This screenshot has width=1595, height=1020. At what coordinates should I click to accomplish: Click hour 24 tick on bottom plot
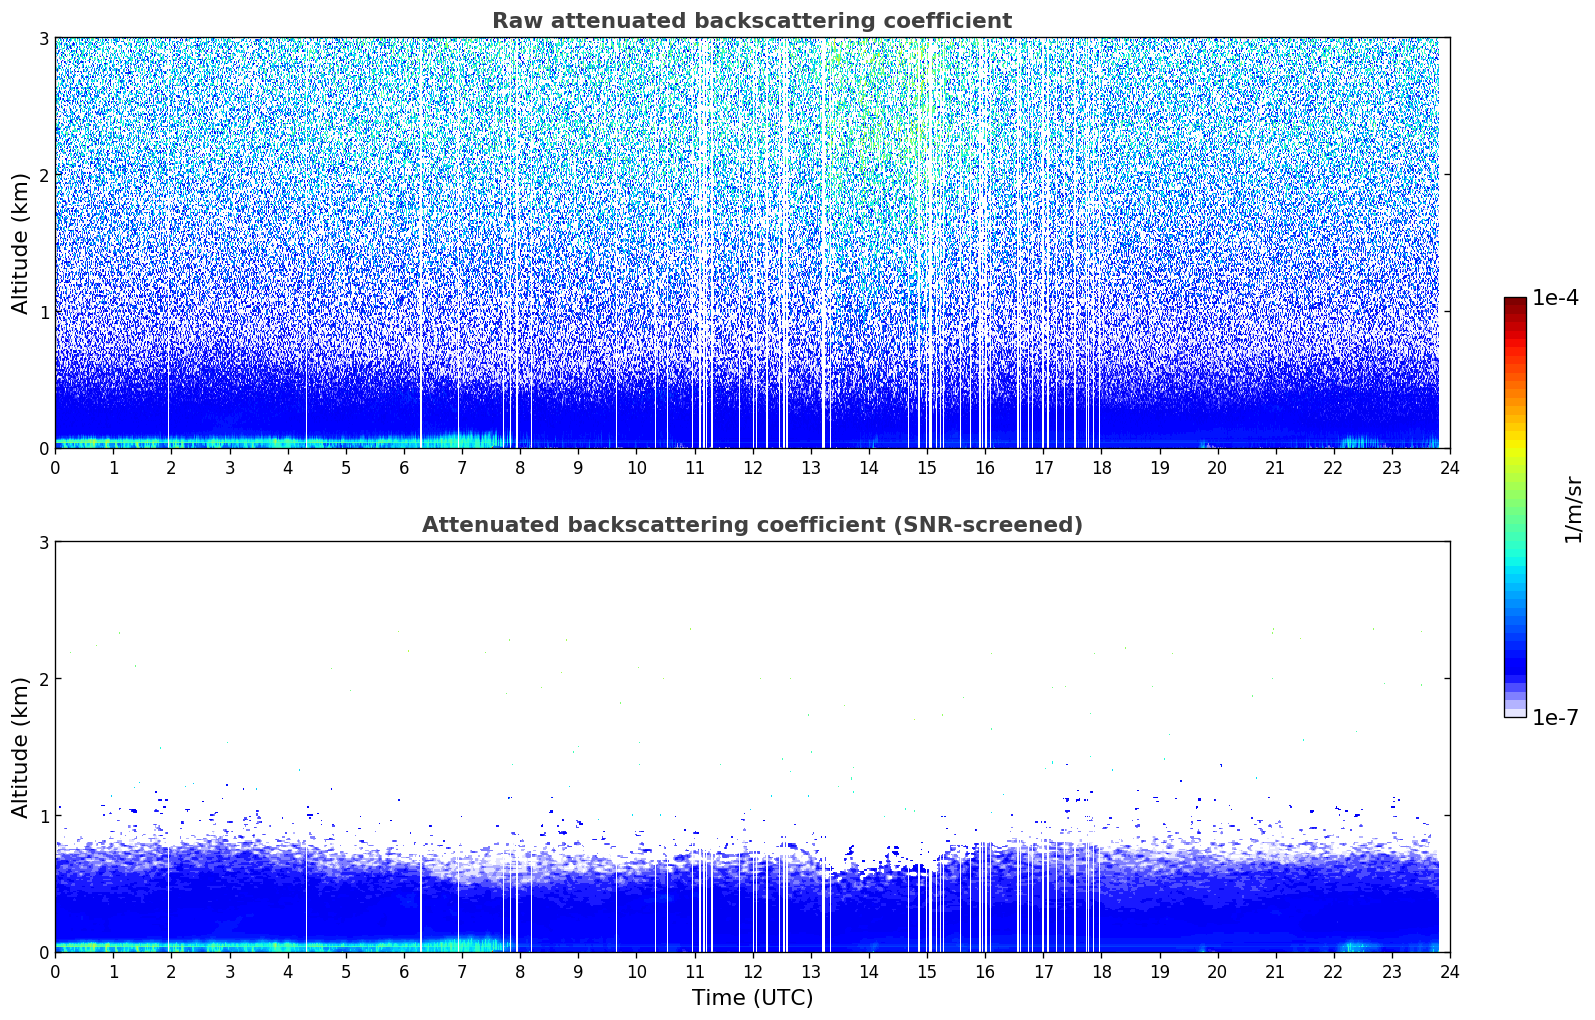(1449, 971)
